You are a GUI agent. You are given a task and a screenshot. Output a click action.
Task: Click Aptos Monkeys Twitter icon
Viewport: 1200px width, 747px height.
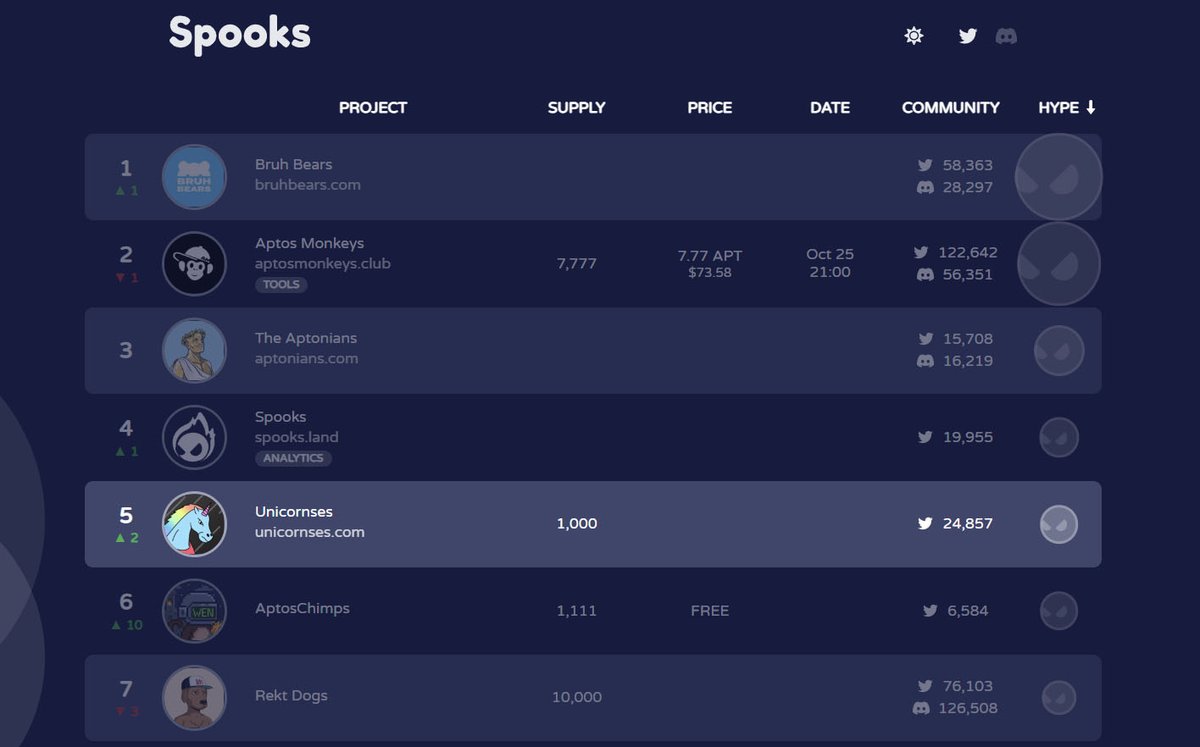coord(921,252)
